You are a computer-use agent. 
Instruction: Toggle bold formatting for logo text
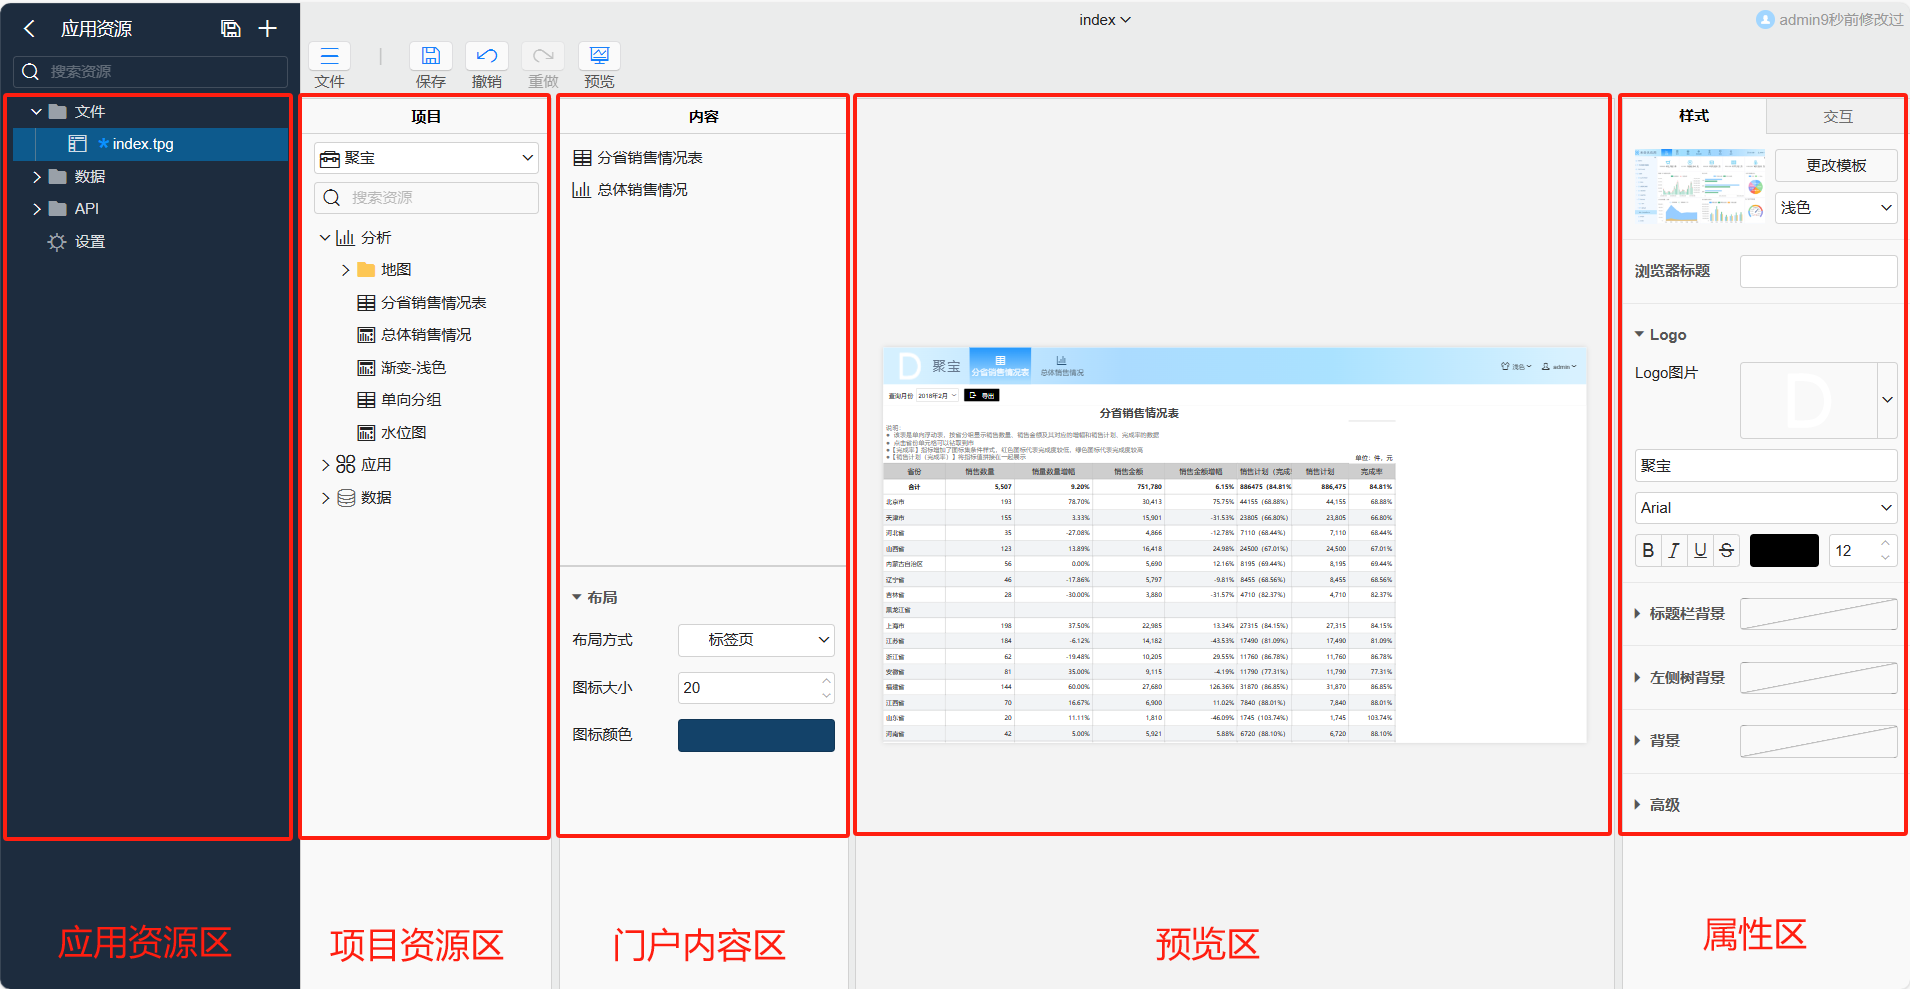coord(1648,551)
